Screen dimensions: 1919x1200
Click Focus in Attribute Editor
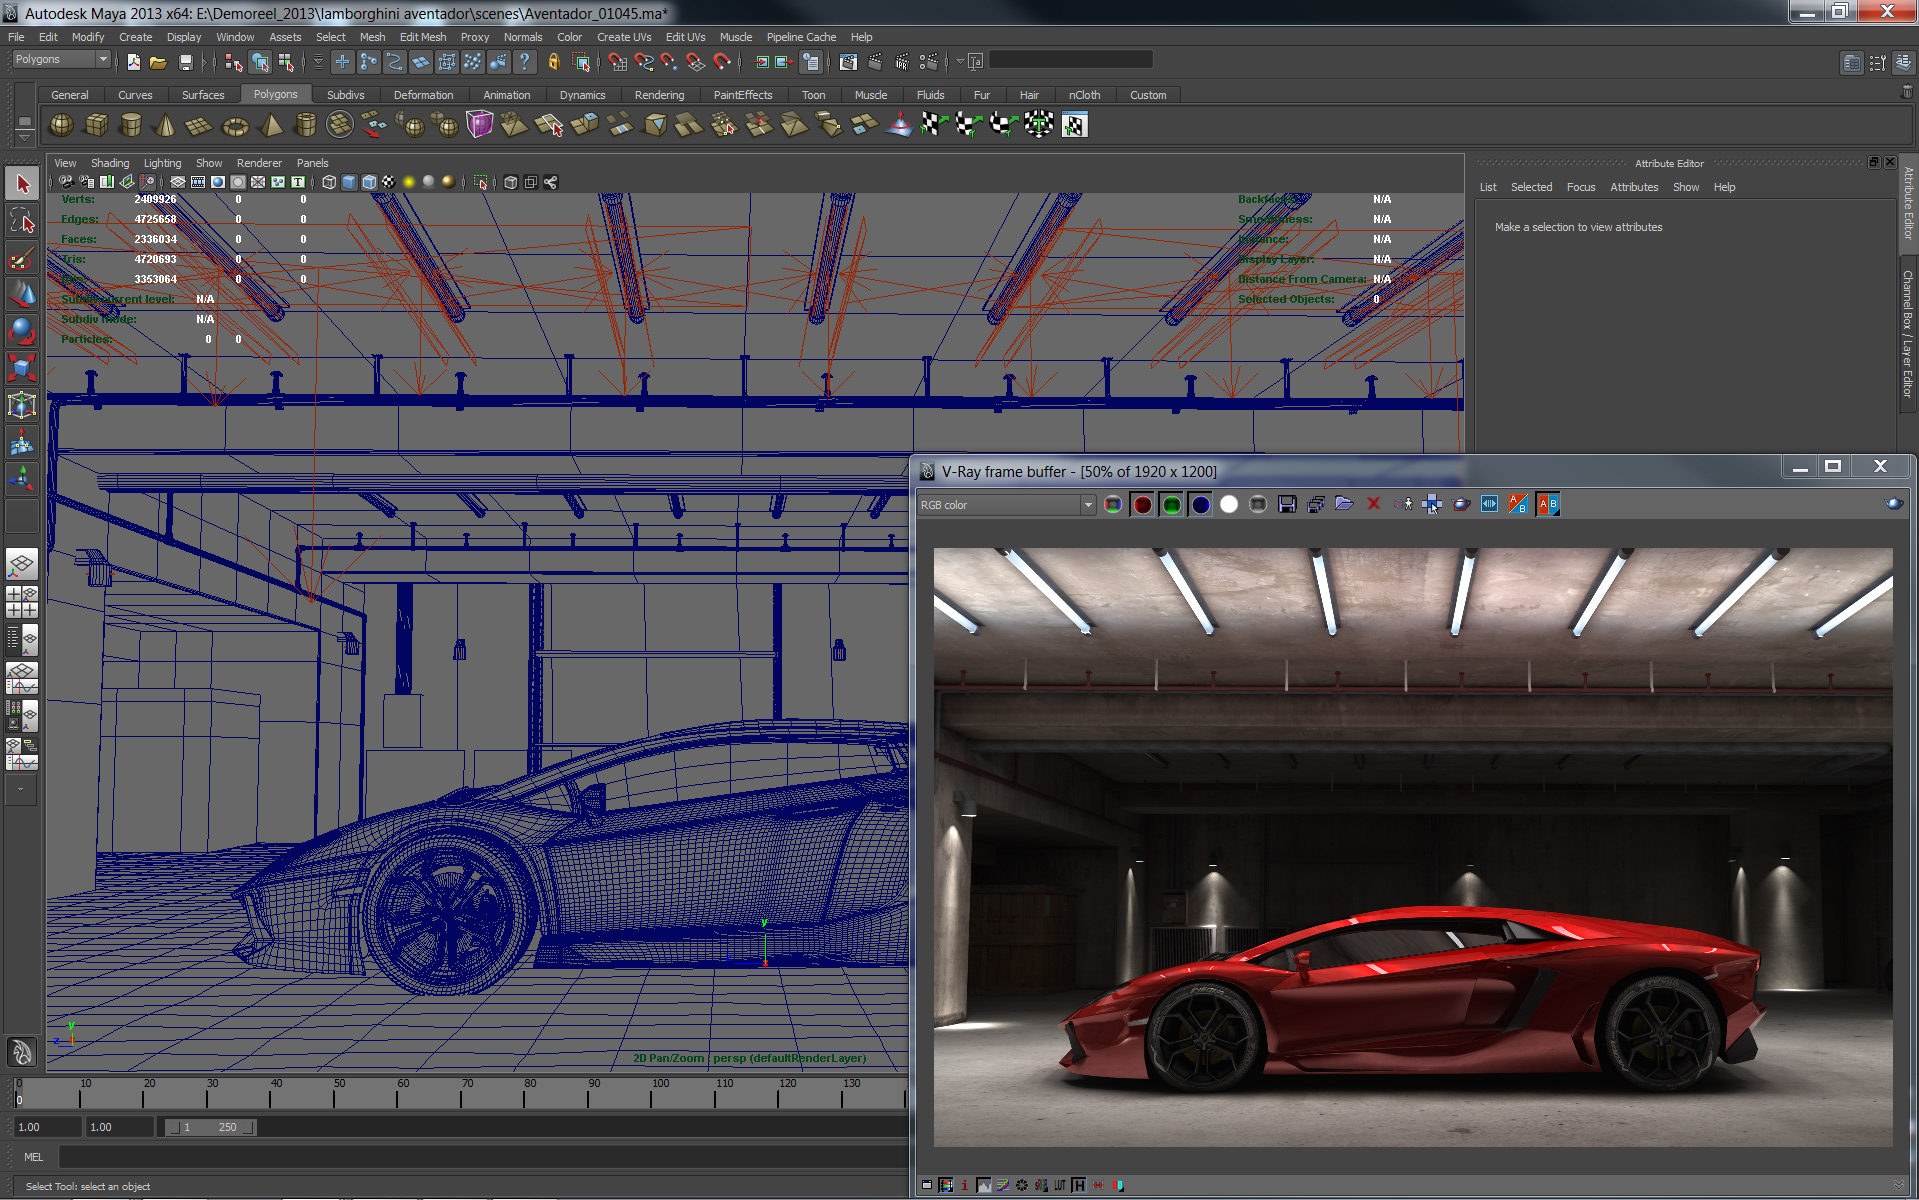tap(1581, 187)
